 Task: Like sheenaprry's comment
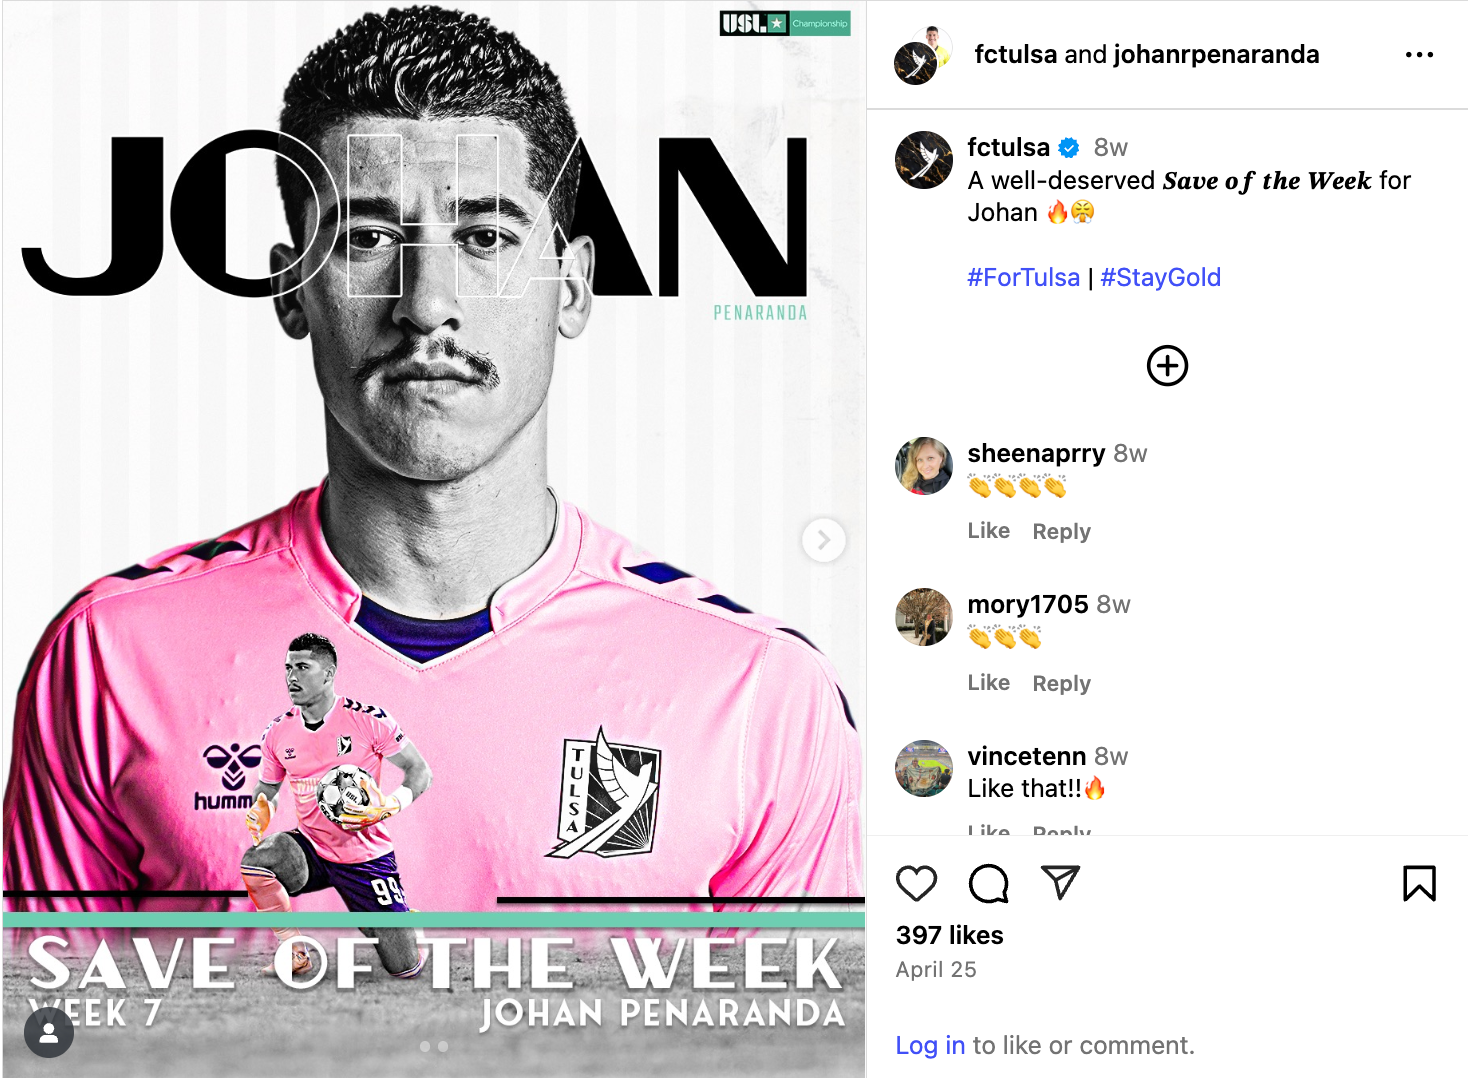[x=988, y=531]
